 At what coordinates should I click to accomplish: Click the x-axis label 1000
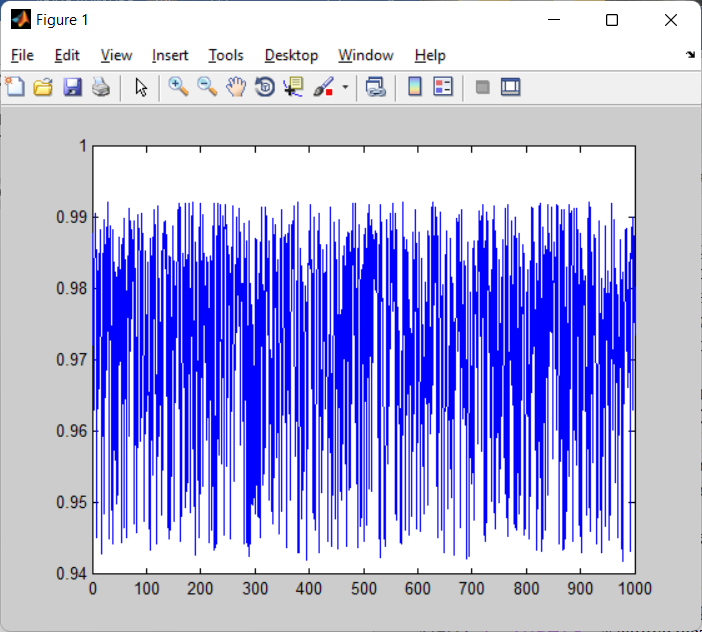[x=635, y=589]
